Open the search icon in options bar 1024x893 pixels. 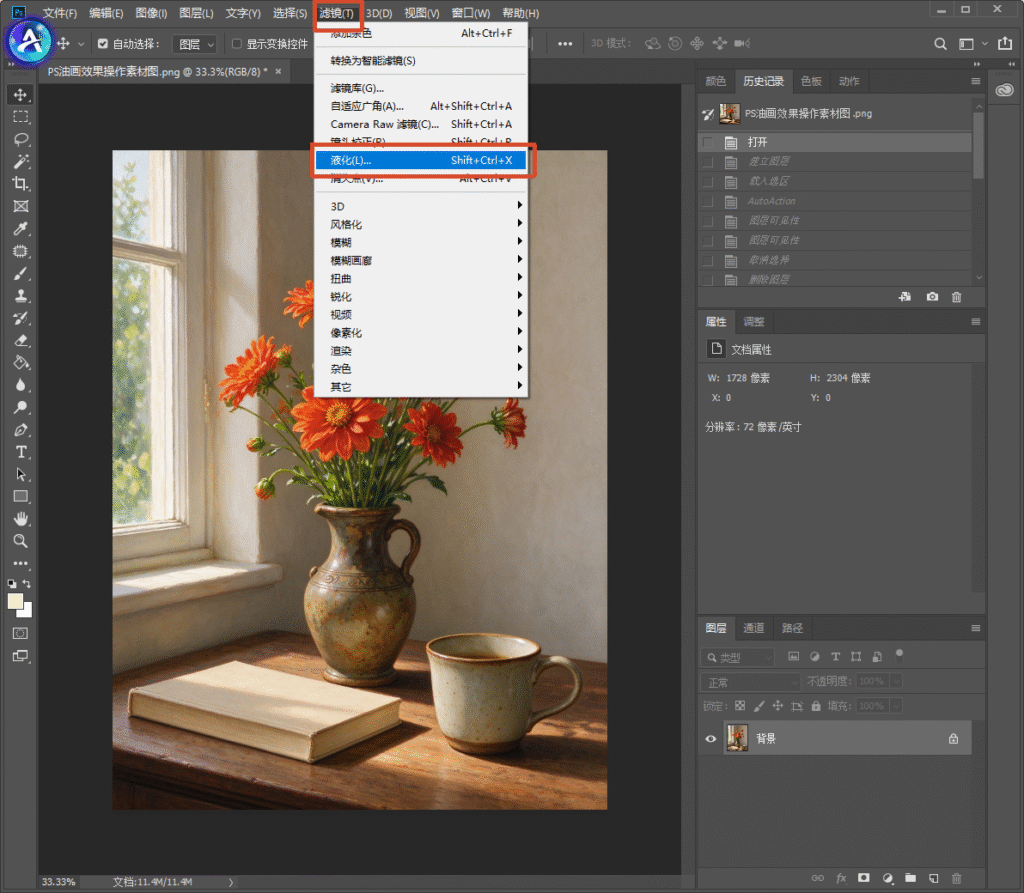point(940,44)
